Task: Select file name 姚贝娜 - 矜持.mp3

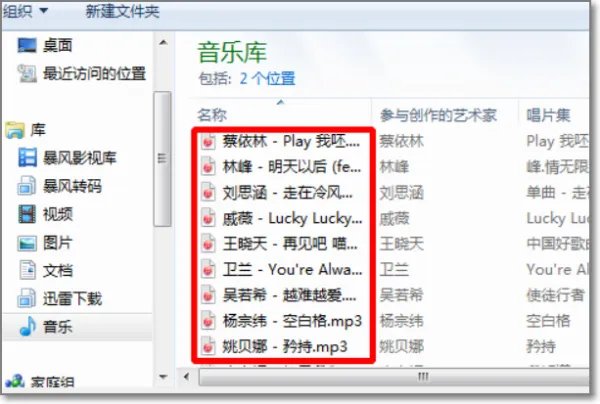Action: tap(285, 347)
